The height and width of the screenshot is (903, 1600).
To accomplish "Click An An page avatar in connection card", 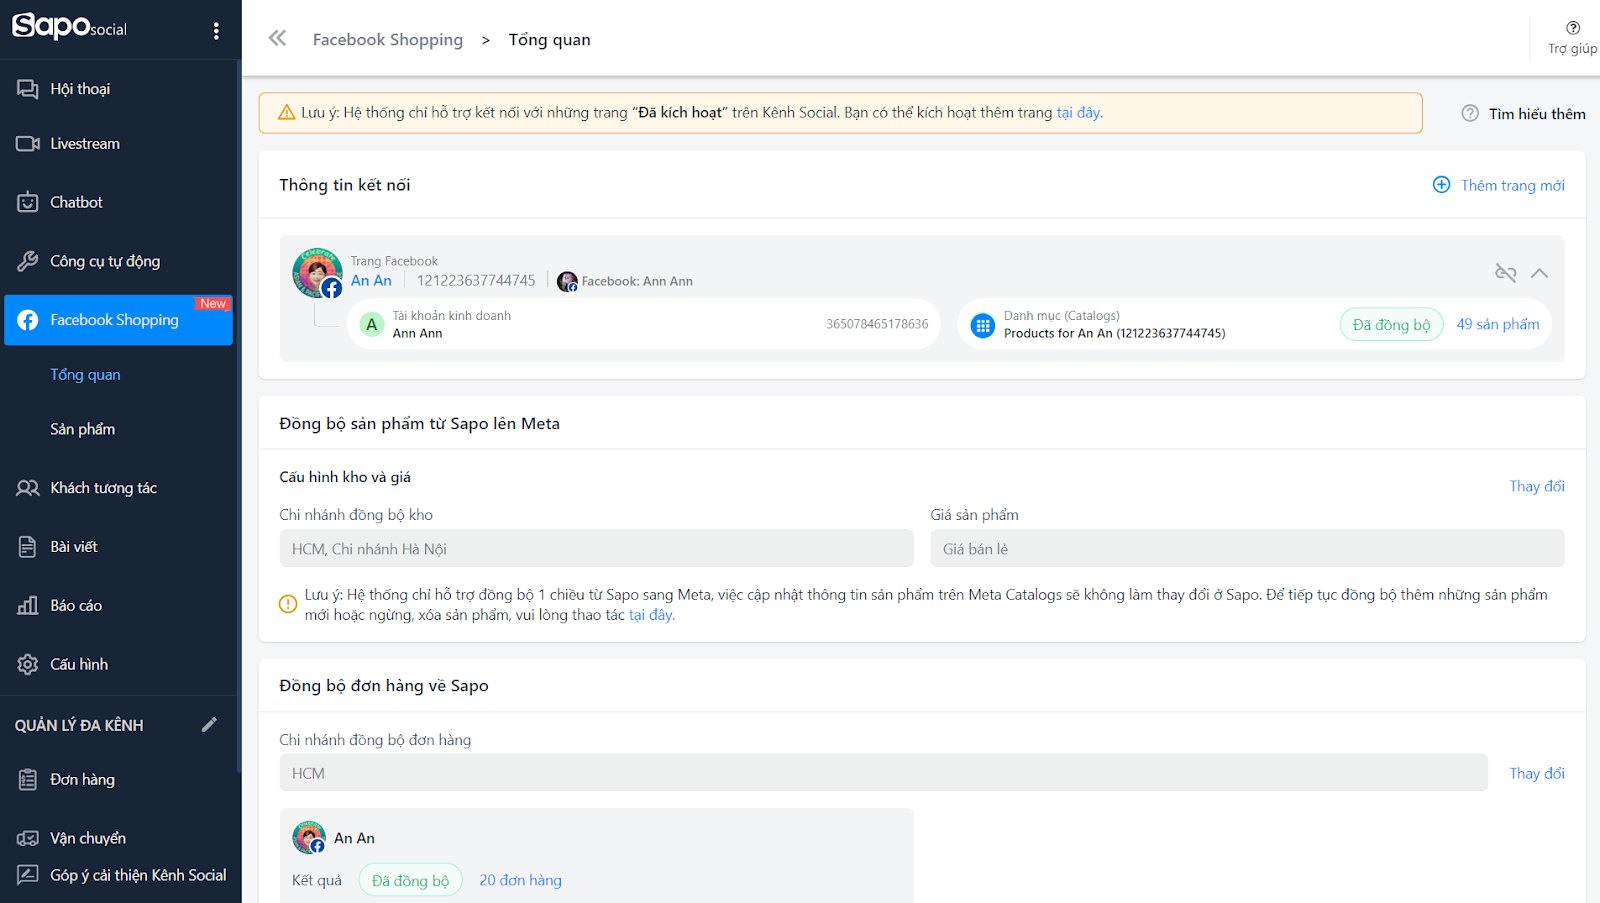I will coord(317,273).
